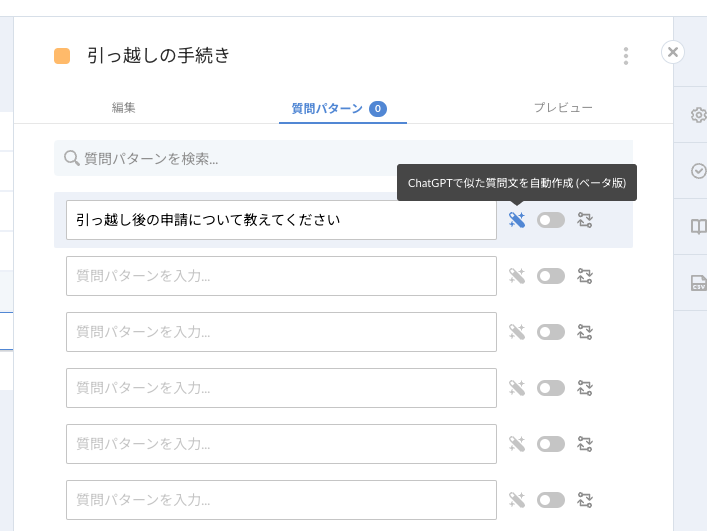Toggle the switch in the third pattern row

pyautogui.click(x=551, y=332)
